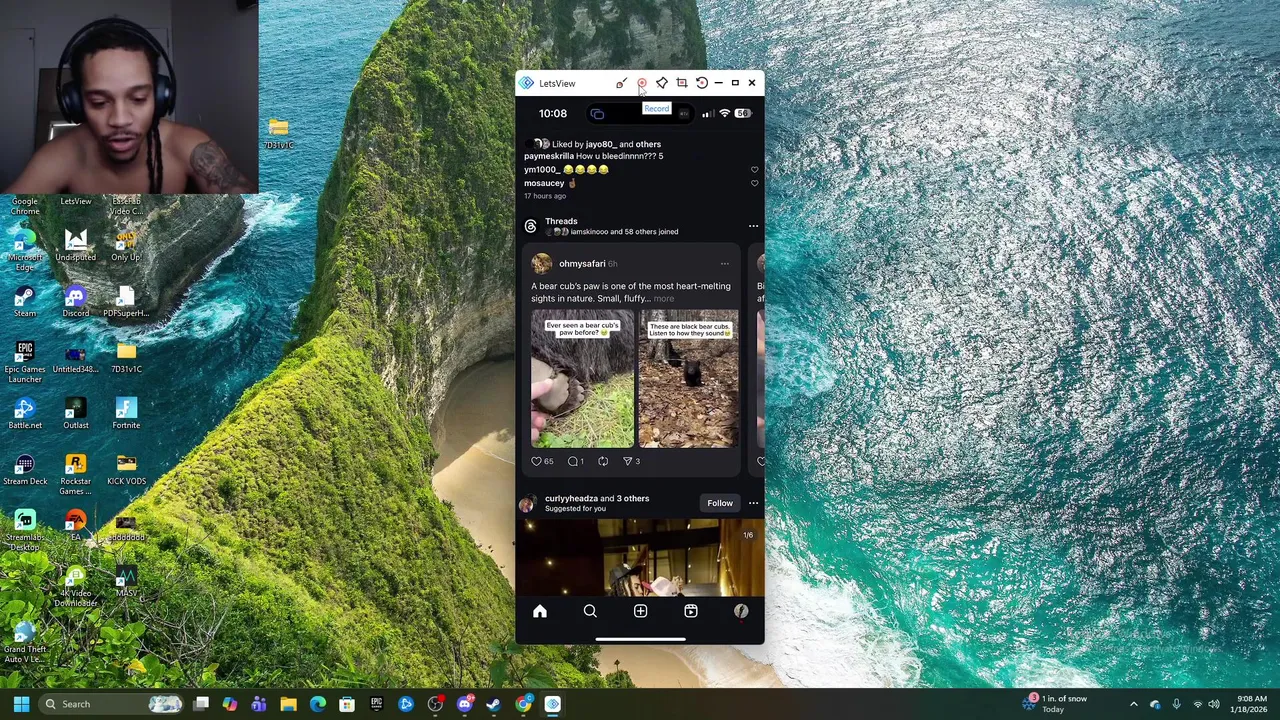1280x720 pixels.
Task: Open File Explorer from taskbar
Action: click(288, 704)
